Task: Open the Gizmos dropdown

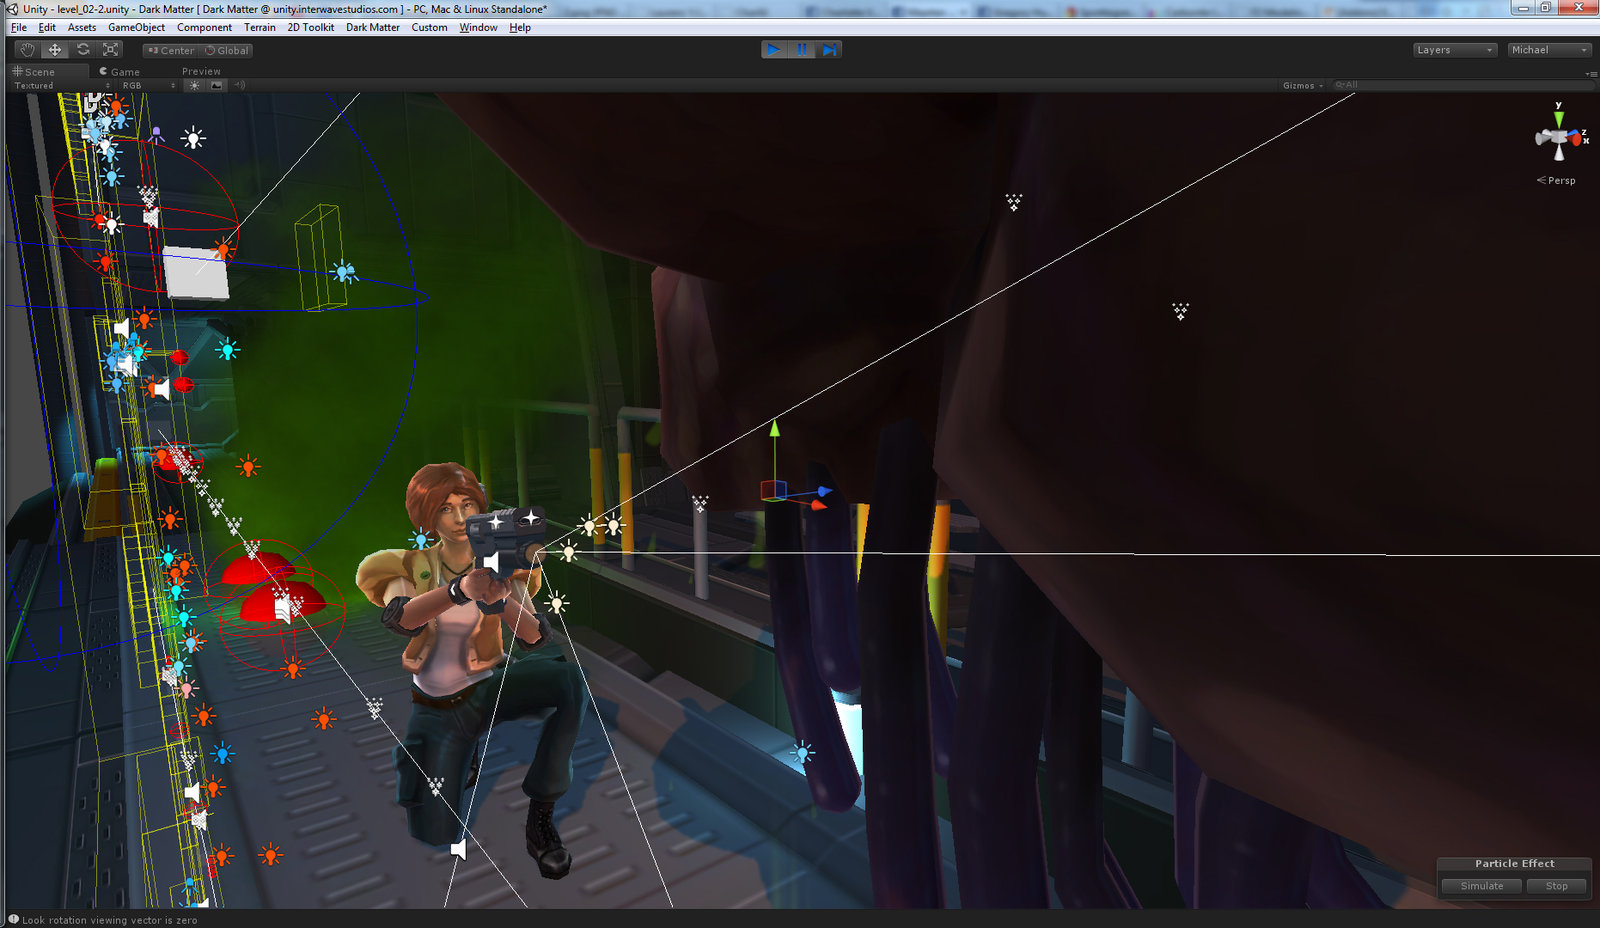Action: click(1303, 85)
